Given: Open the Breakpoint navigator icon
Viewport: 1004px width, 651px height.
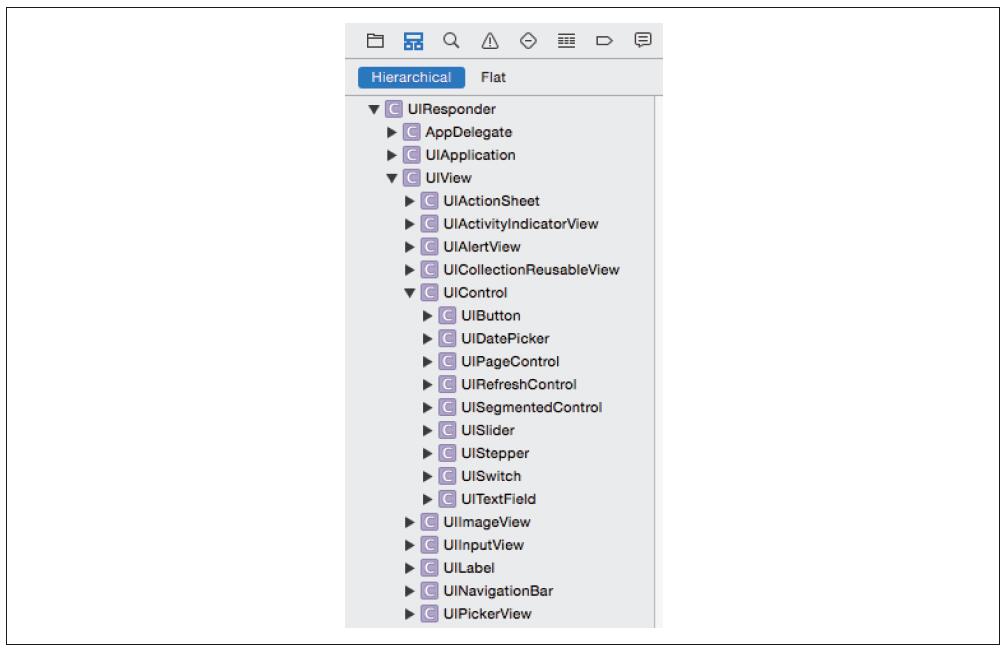Looking at the screenshot, I should coord(604,41).
